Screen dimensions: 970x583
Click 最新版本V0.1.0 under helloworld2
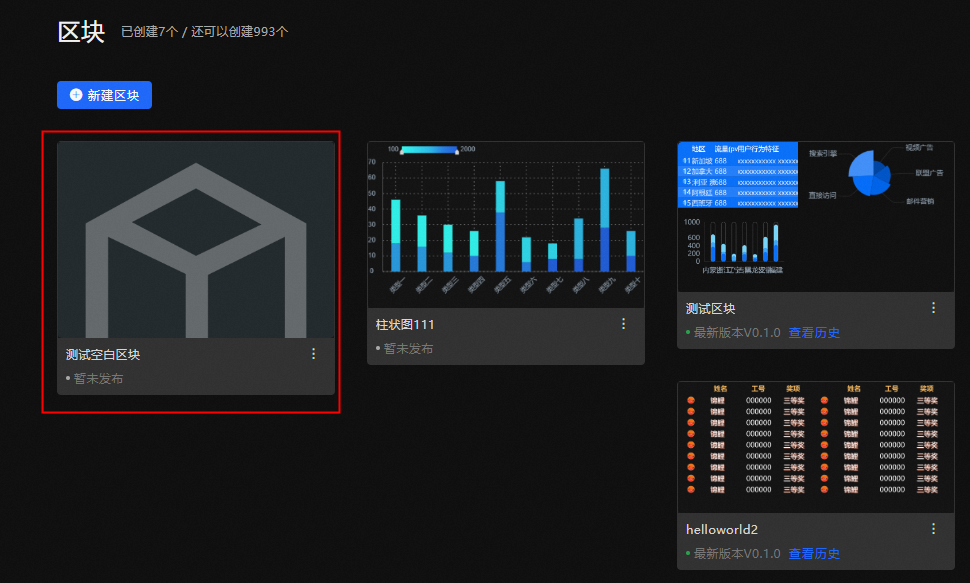coord(737,554)
